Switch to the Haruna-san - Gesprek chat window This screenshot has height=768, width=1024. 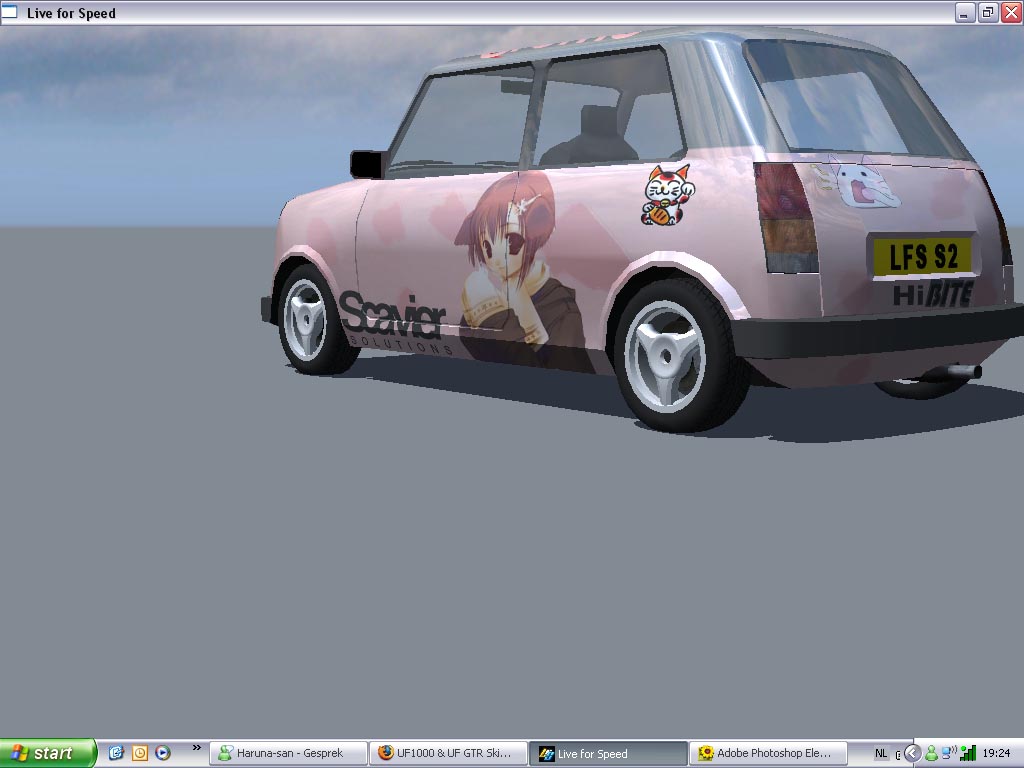(x=288, y=754)
